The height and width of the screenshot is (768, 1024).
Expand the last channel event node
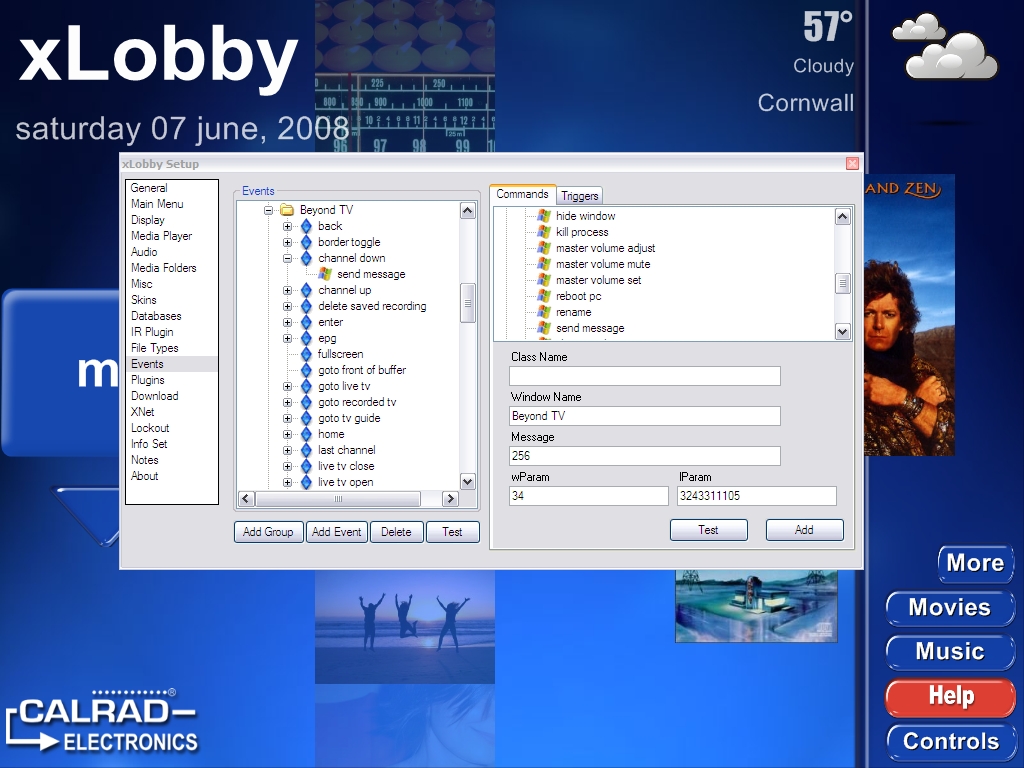[x=287, y=451]
